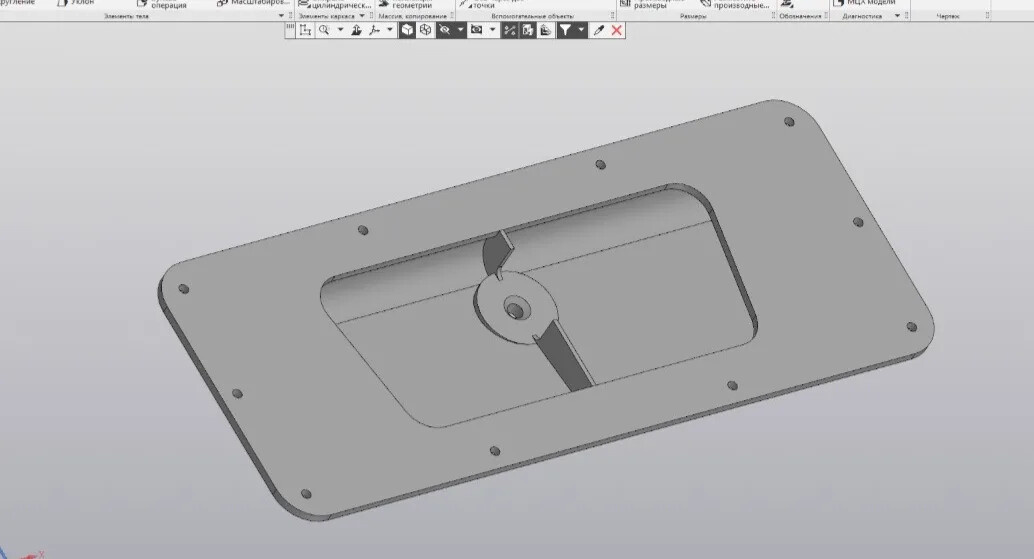Expand the Элементы каркаса panel arrow
This screenshot has width=1034, height=559.
coord(362,16)
